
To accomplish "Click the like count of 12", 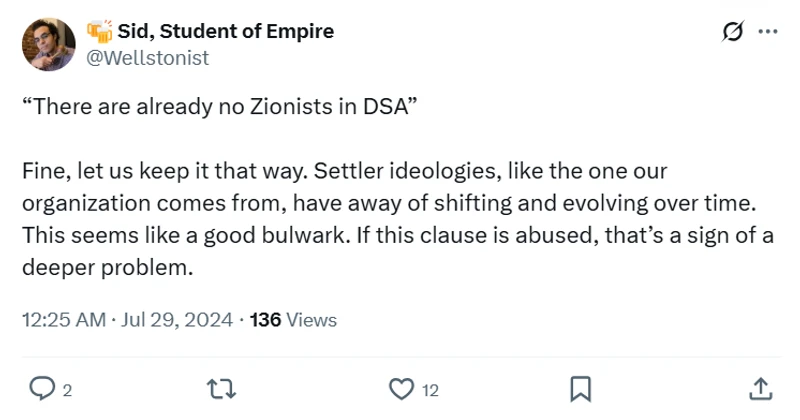I will (430, 390).
